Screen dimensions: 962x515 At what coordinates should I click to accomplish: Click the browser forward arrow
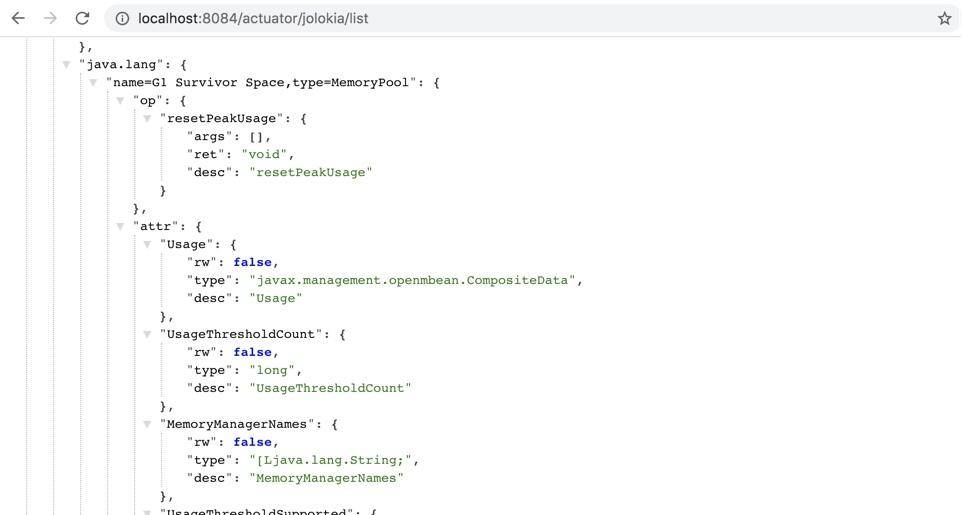[x=50, y=18]
